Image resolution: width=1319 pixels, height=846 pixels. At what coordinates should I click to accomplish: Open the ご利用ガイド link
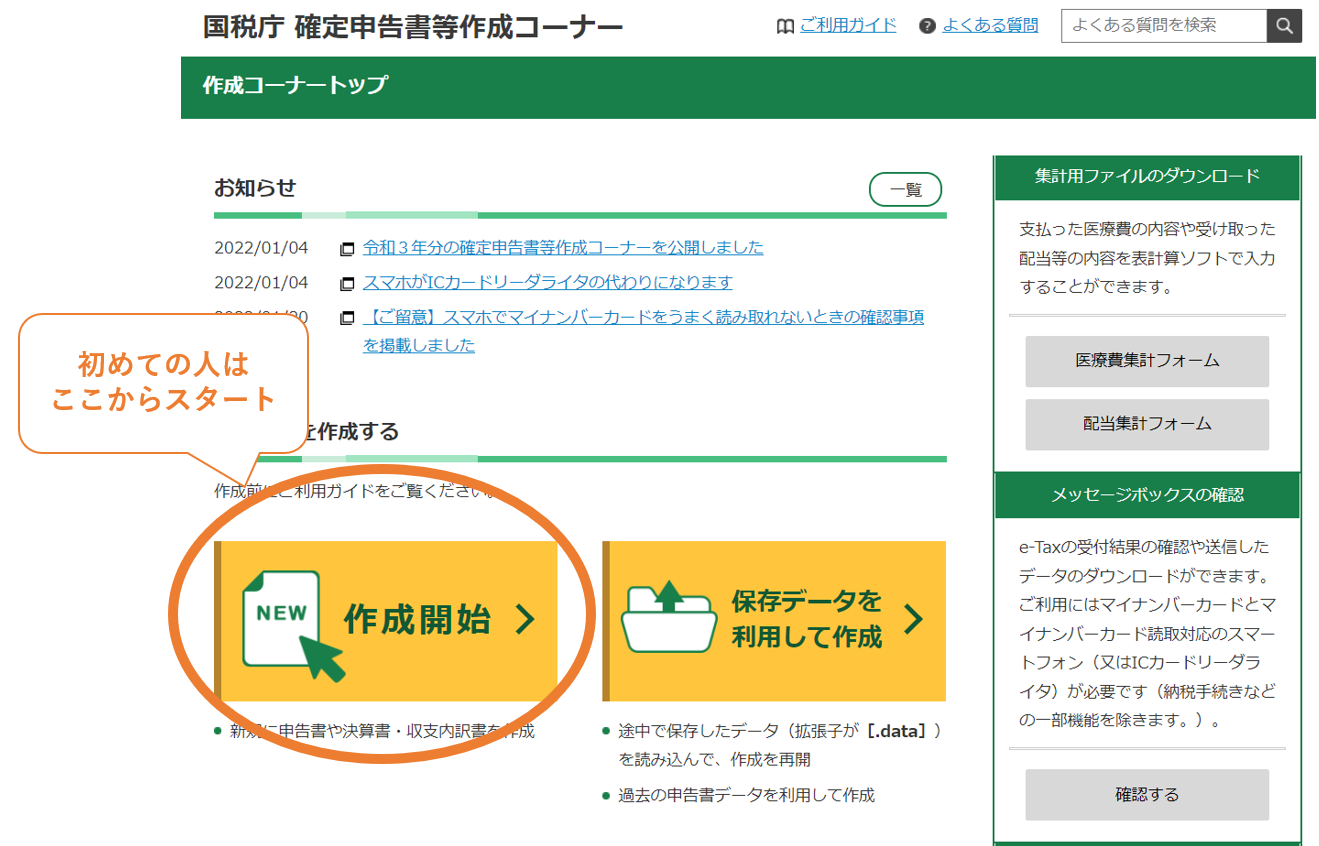848,26
